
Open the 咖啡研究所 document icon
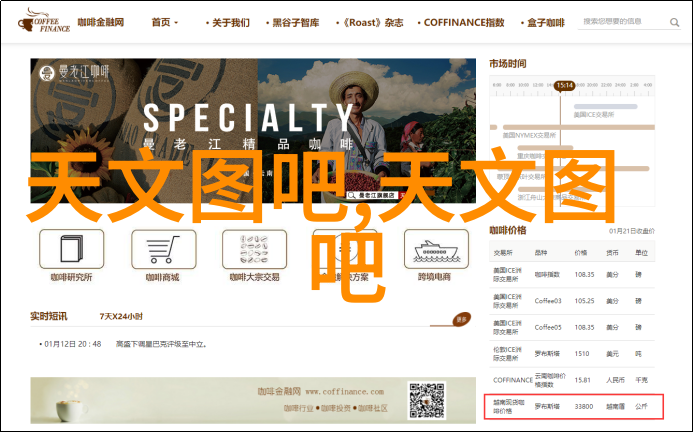click(72, 249)
